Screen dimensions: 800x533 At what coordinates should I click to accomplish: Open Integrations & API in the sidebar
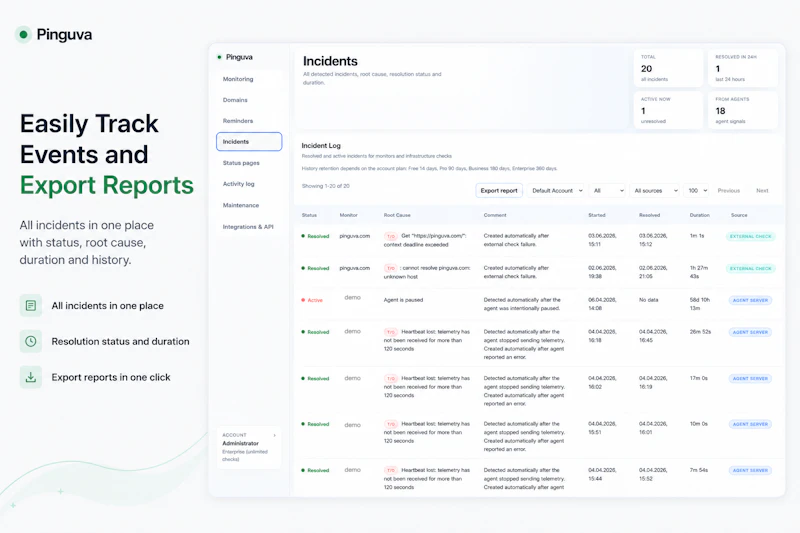pyautogui.click(x=248, y=227)
